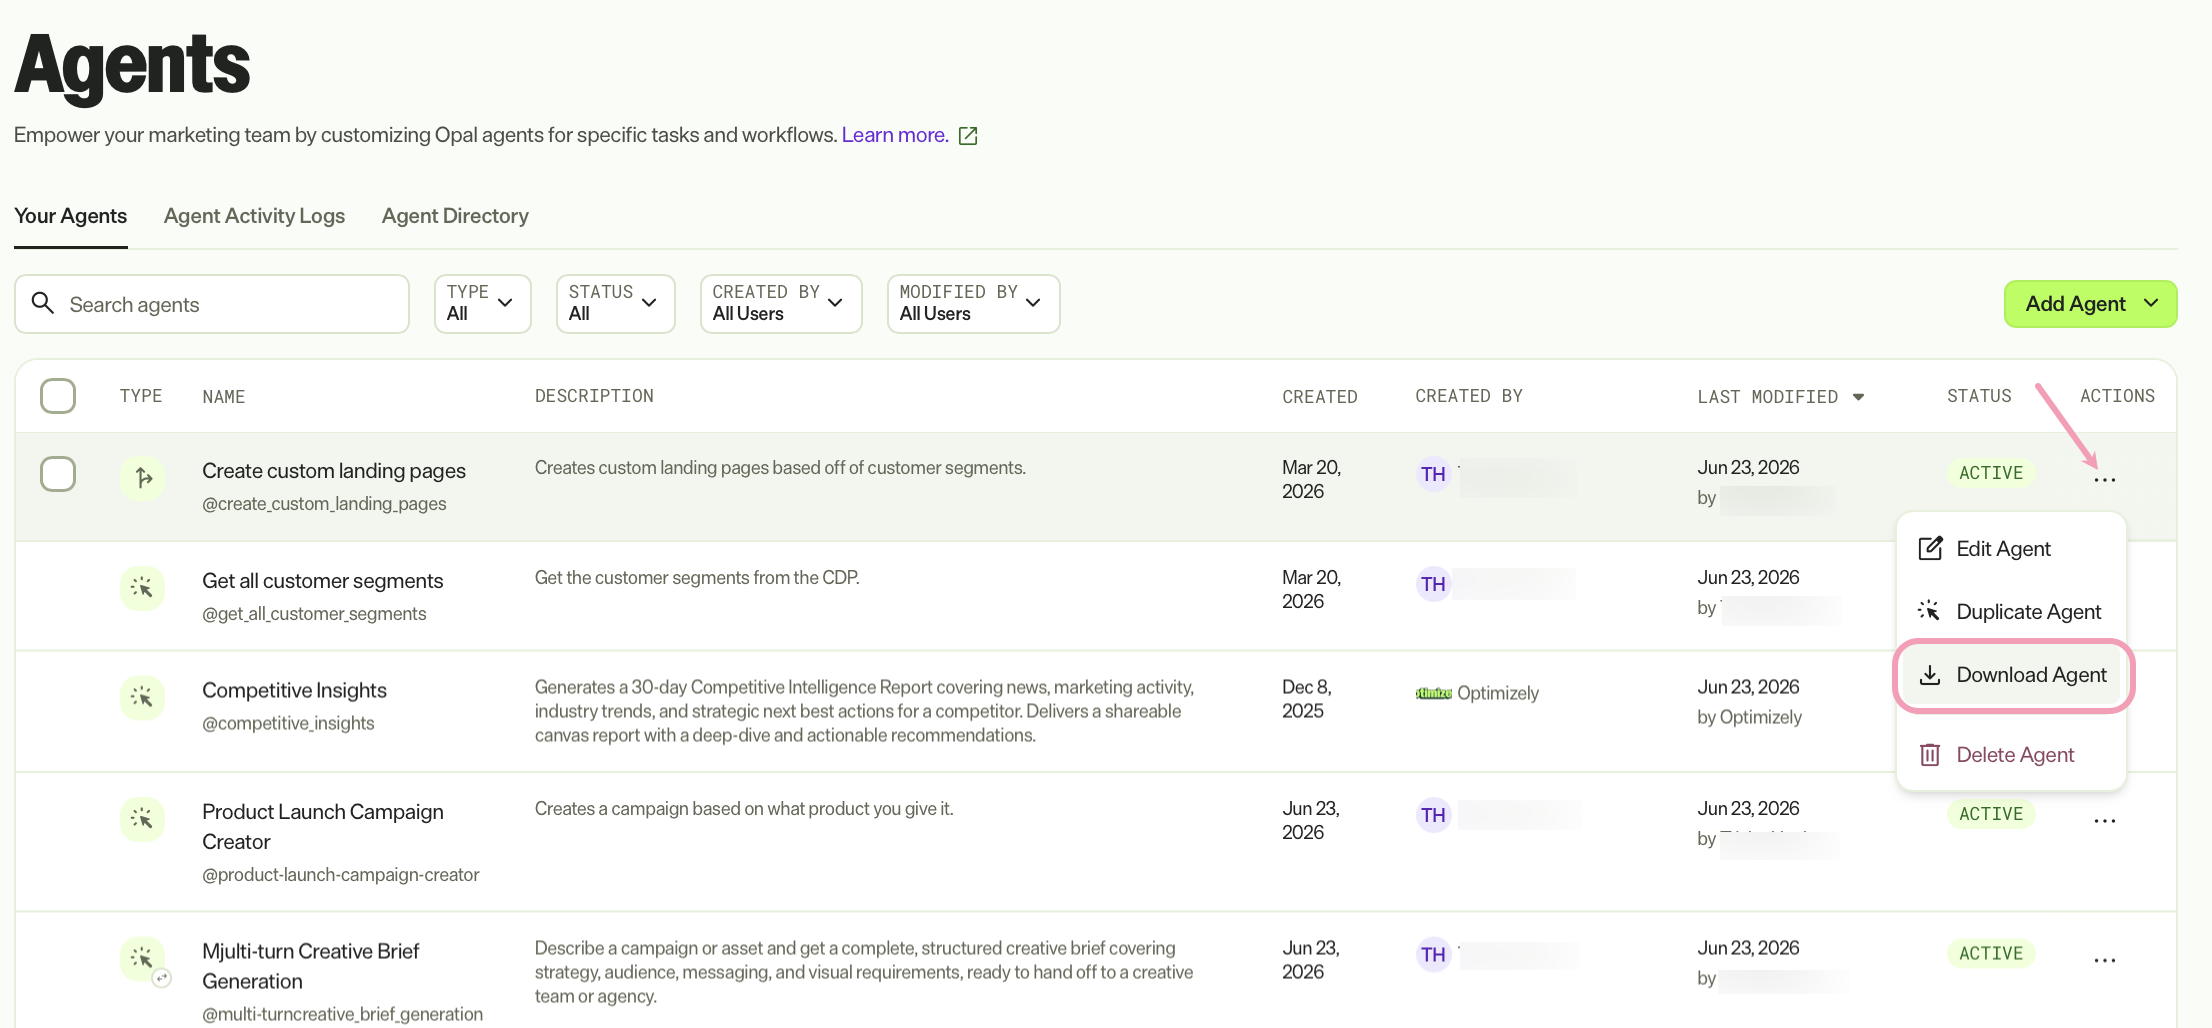Click the Type column header
This screenshot has height=1028, width=2212.
click(x=141, y=396)
